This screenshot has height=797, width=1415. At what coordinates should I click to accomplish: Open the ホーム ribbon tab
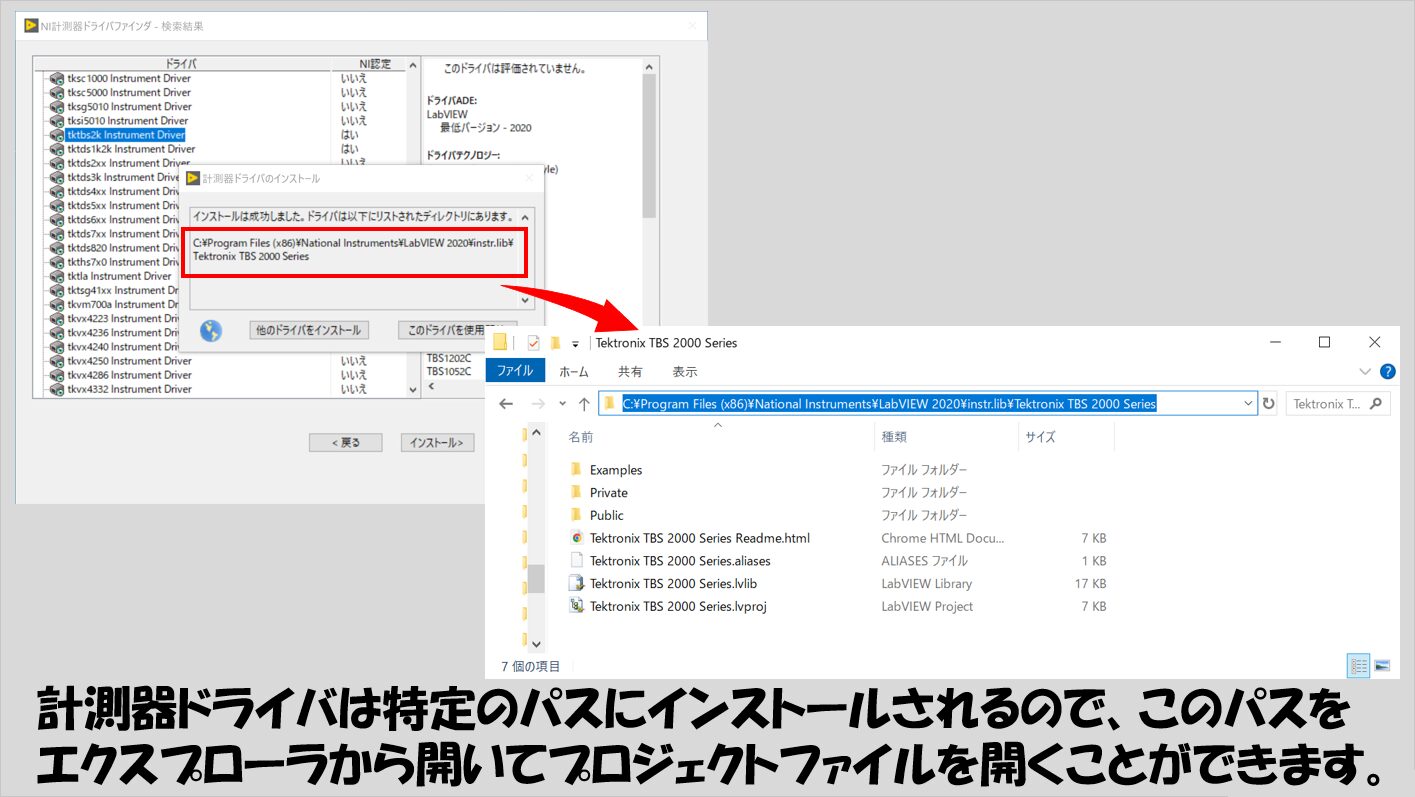pos(574,371)
